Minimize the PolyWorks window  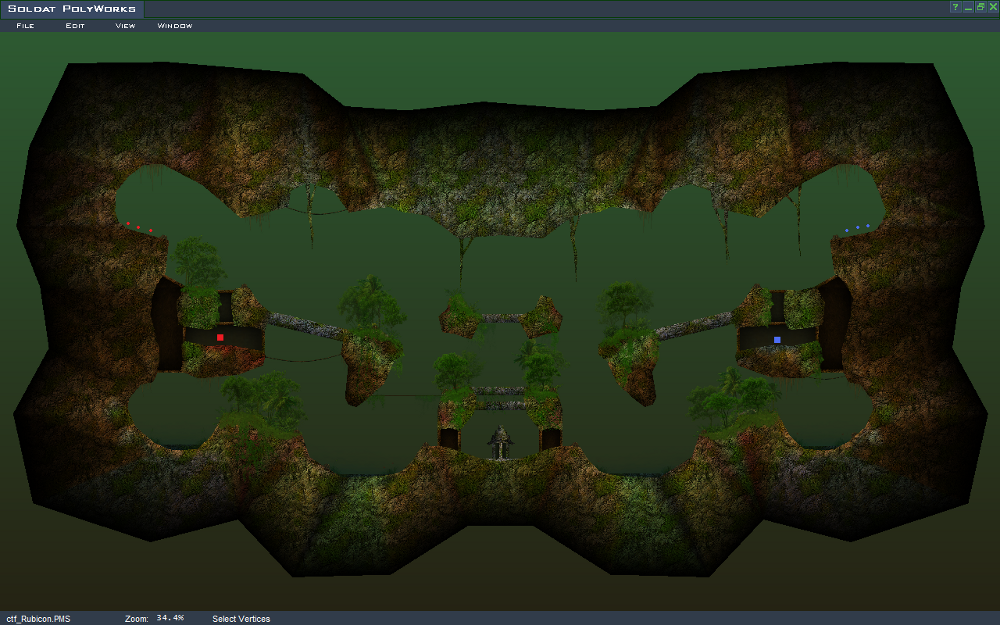pyautogui.click(x=968, y=6)
